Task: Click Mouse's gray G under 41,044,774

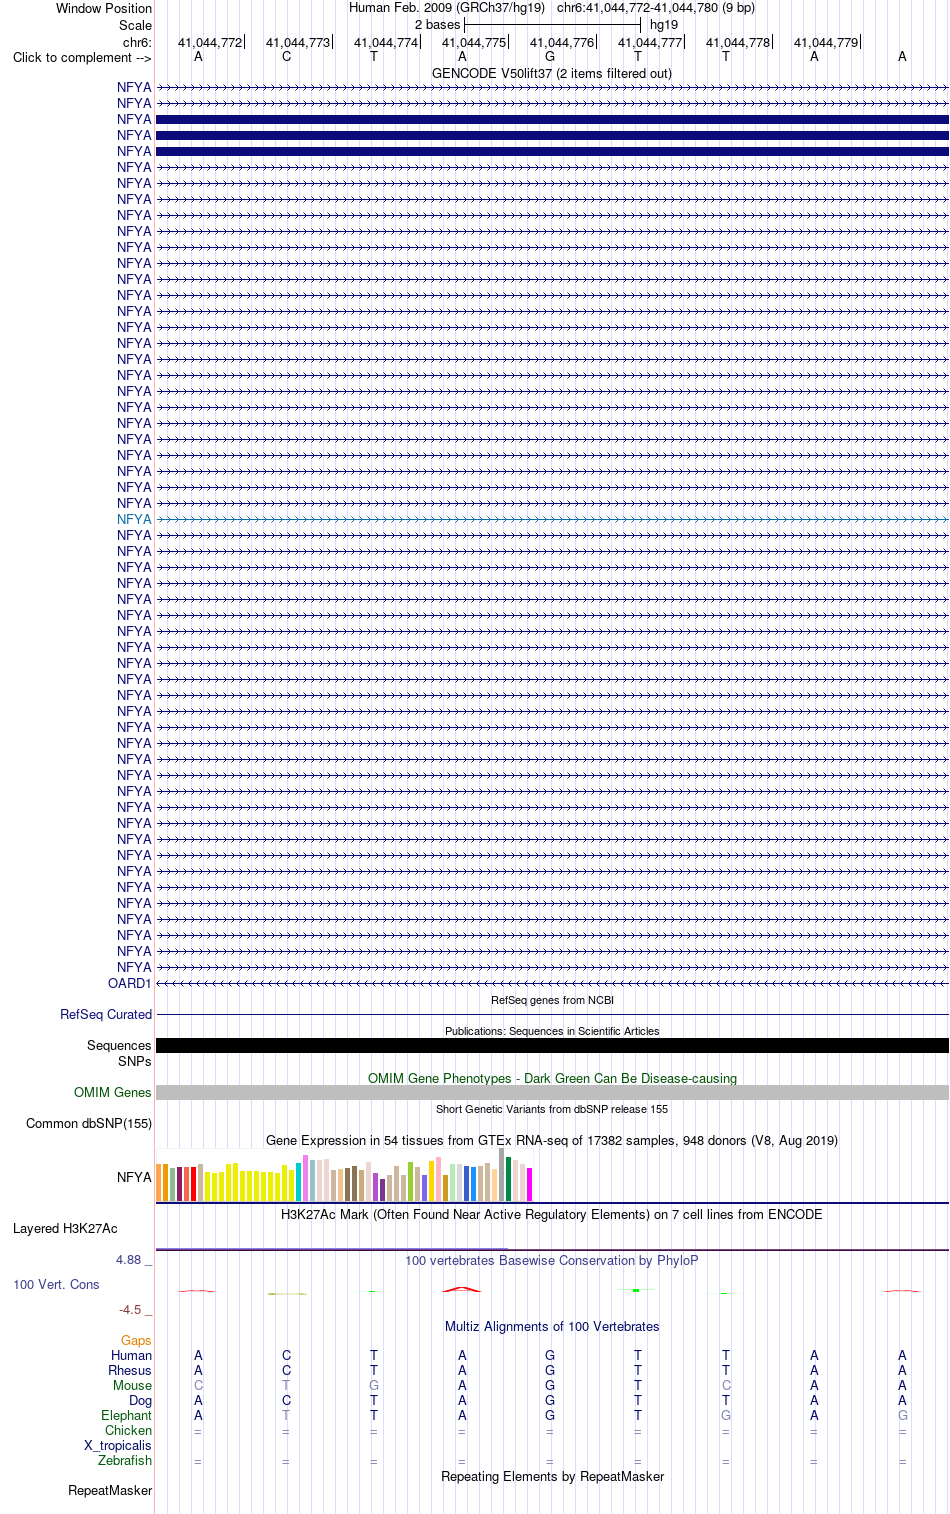Action: [x=374, y=1385]
